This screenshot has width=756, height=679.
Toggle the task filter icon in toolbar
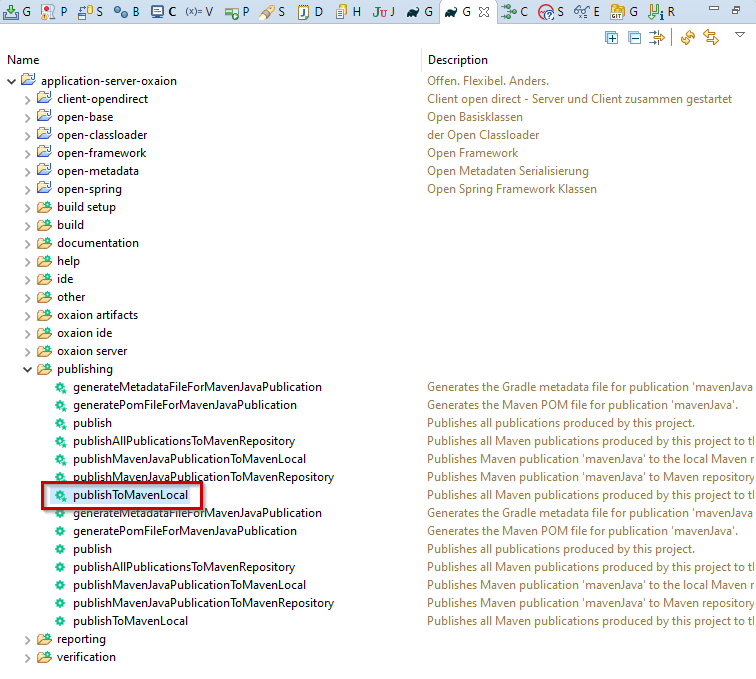click(657, 37)
